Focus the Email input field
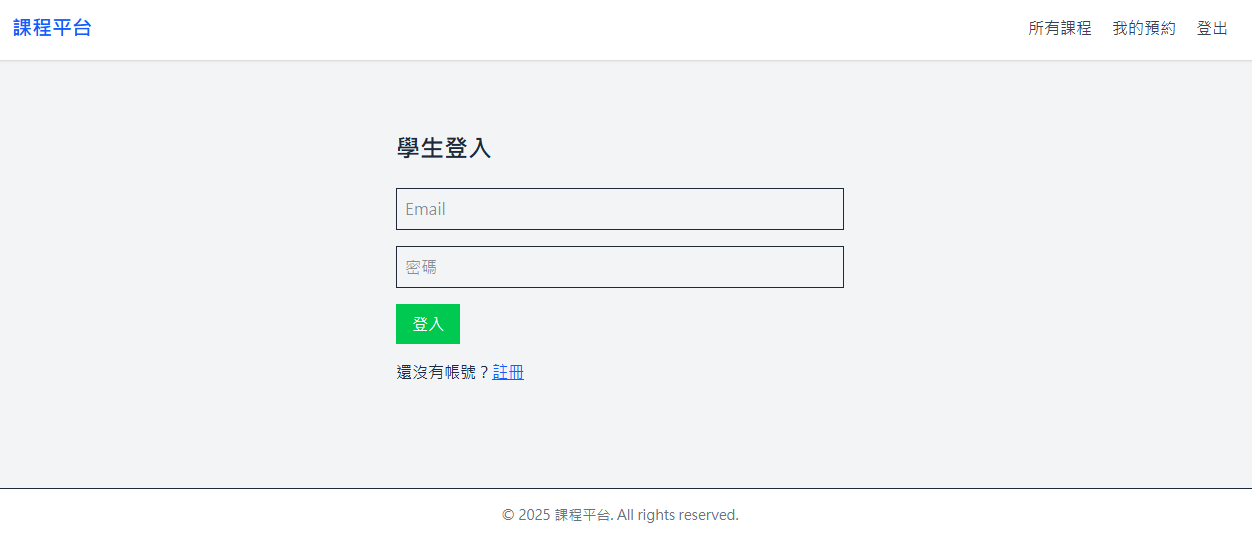The width and height of the screenshot is (1252, 538). point(619,209)
